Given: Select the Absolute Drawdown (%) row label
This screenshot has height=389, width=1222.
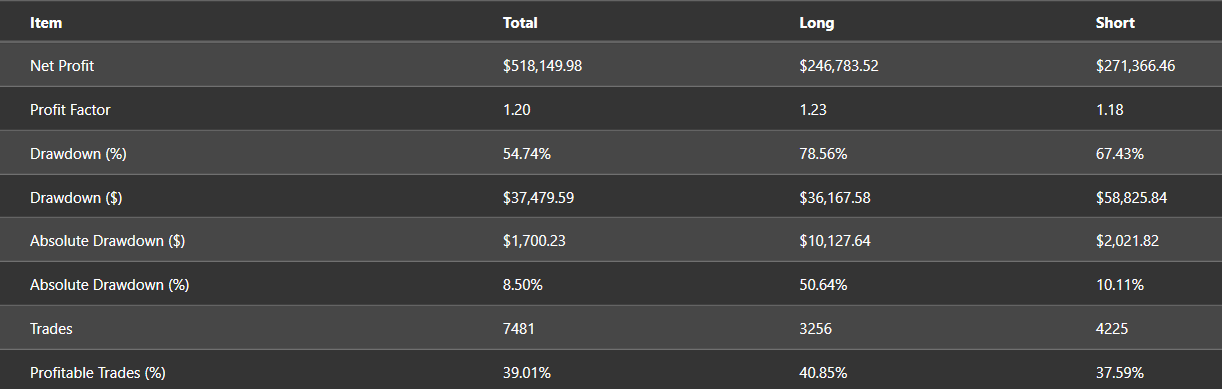Looking at the screenshot, I should (x=109, y=285).
